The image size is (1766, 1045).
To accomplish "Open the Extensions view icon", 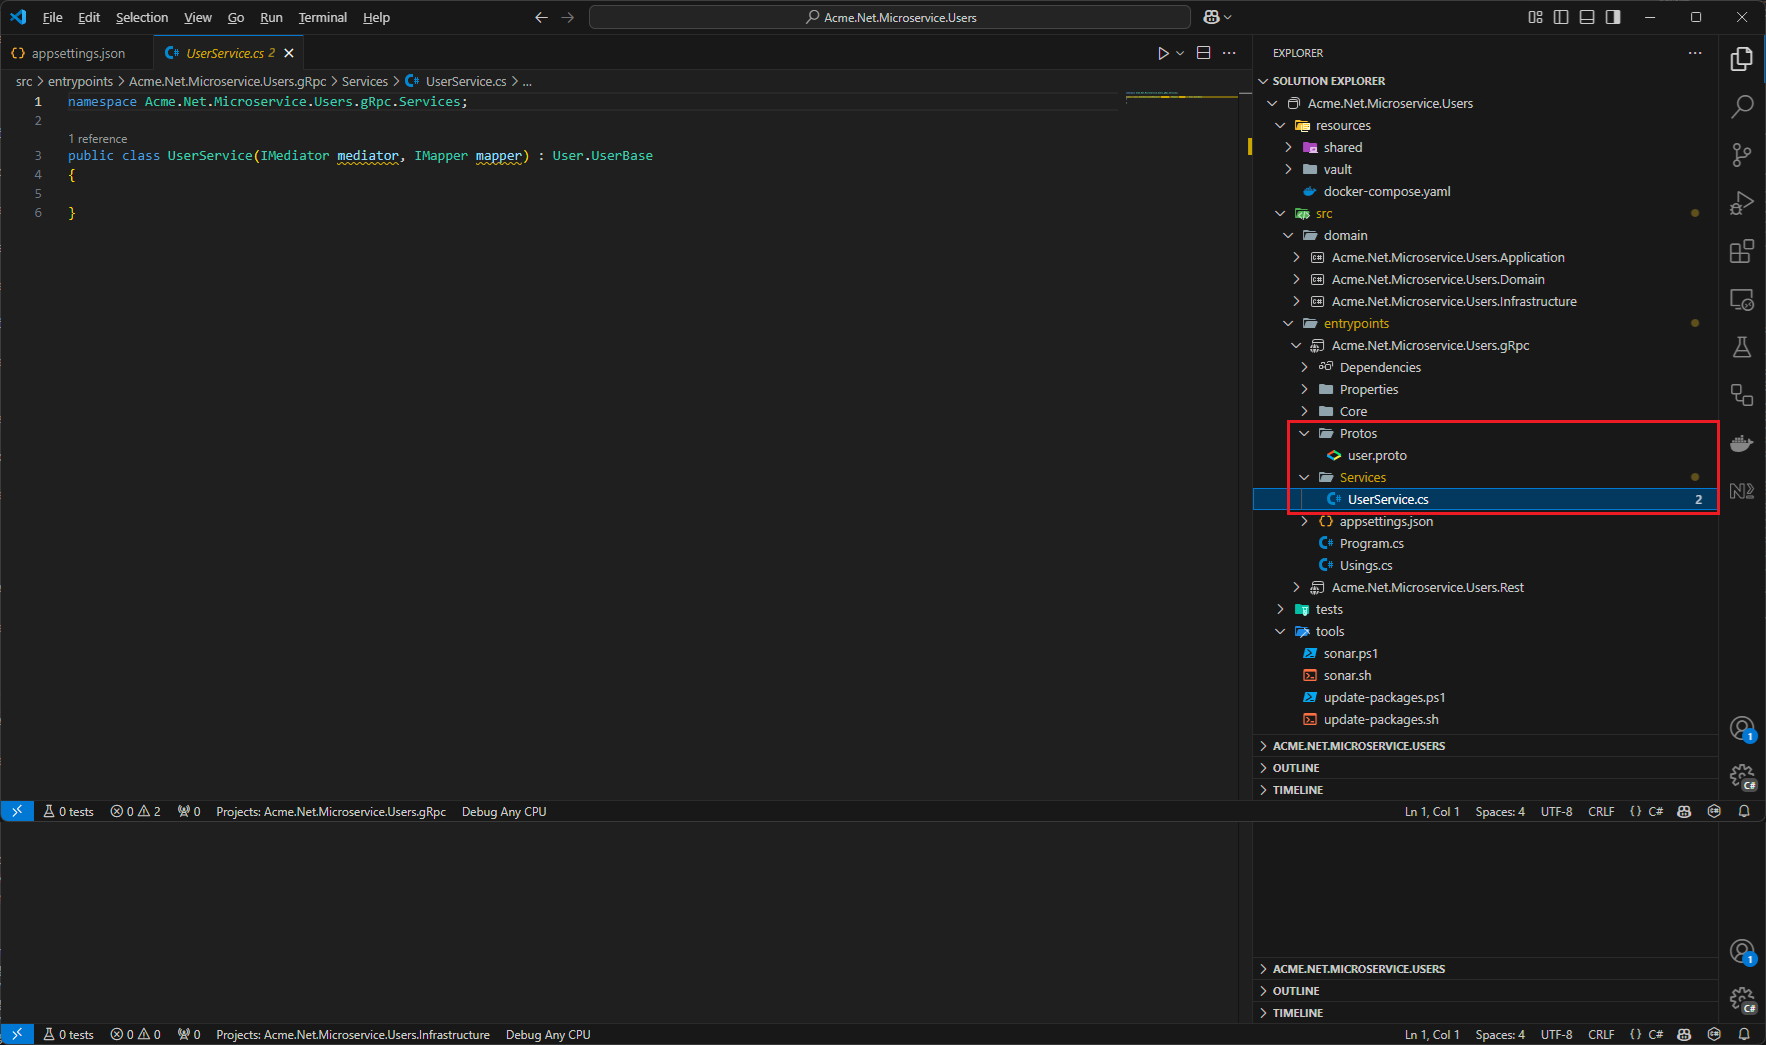I will coord(1742,250).
